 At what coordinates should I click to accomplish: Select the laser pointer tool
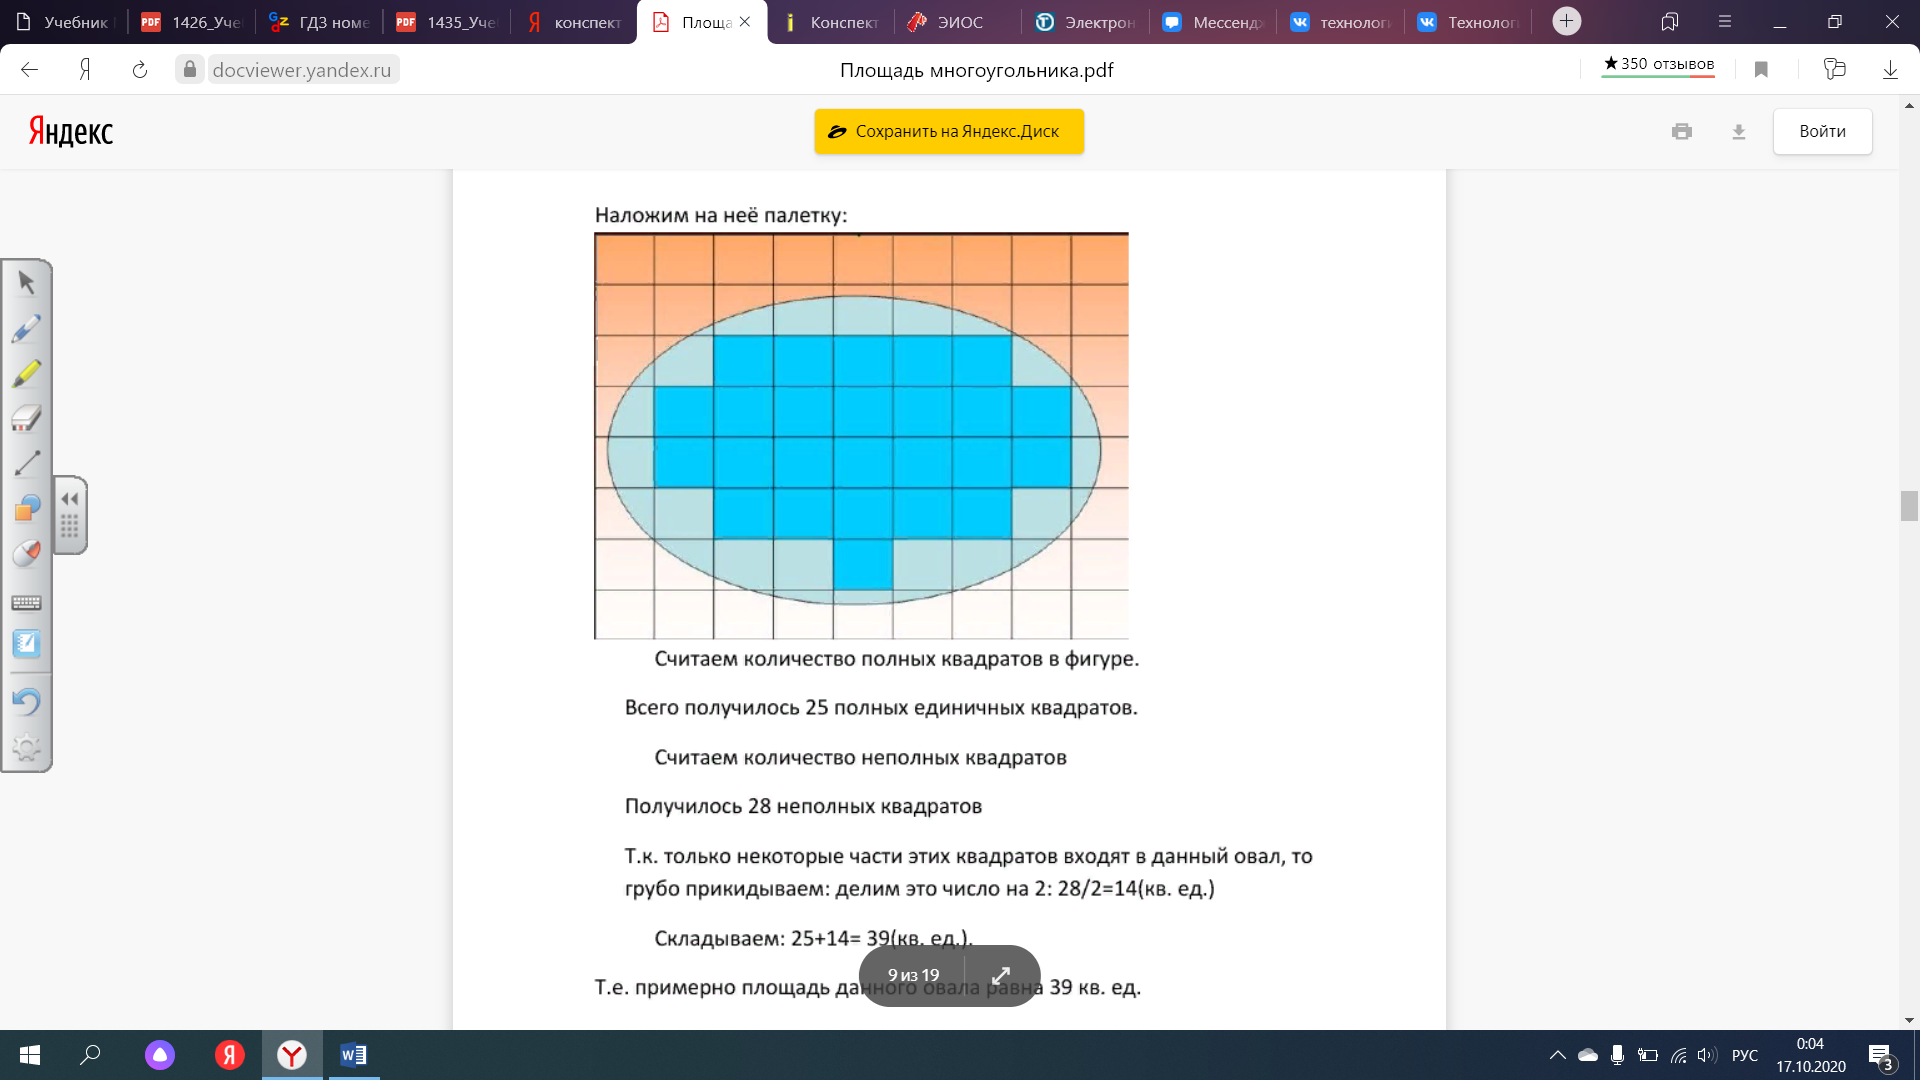(x=27, y=553)
